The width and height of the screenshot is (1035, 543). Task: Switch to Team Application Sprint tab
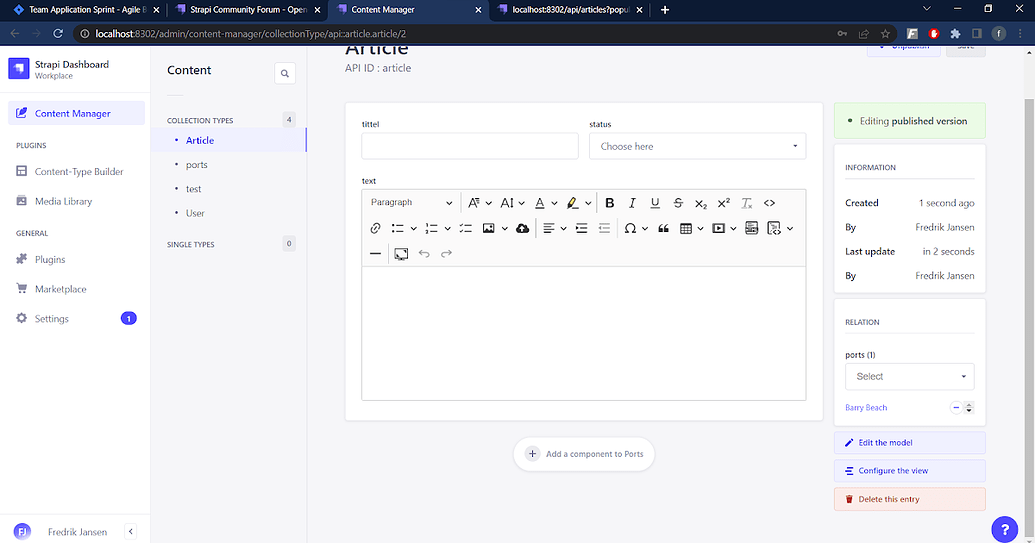tap(86, 10)
